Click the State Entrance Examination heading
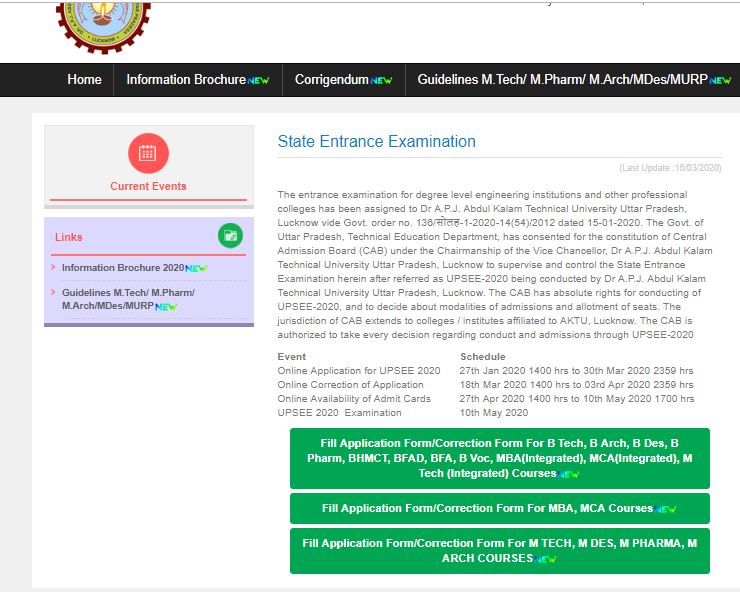This screenshot has width=740, height=592. (376, 142)
